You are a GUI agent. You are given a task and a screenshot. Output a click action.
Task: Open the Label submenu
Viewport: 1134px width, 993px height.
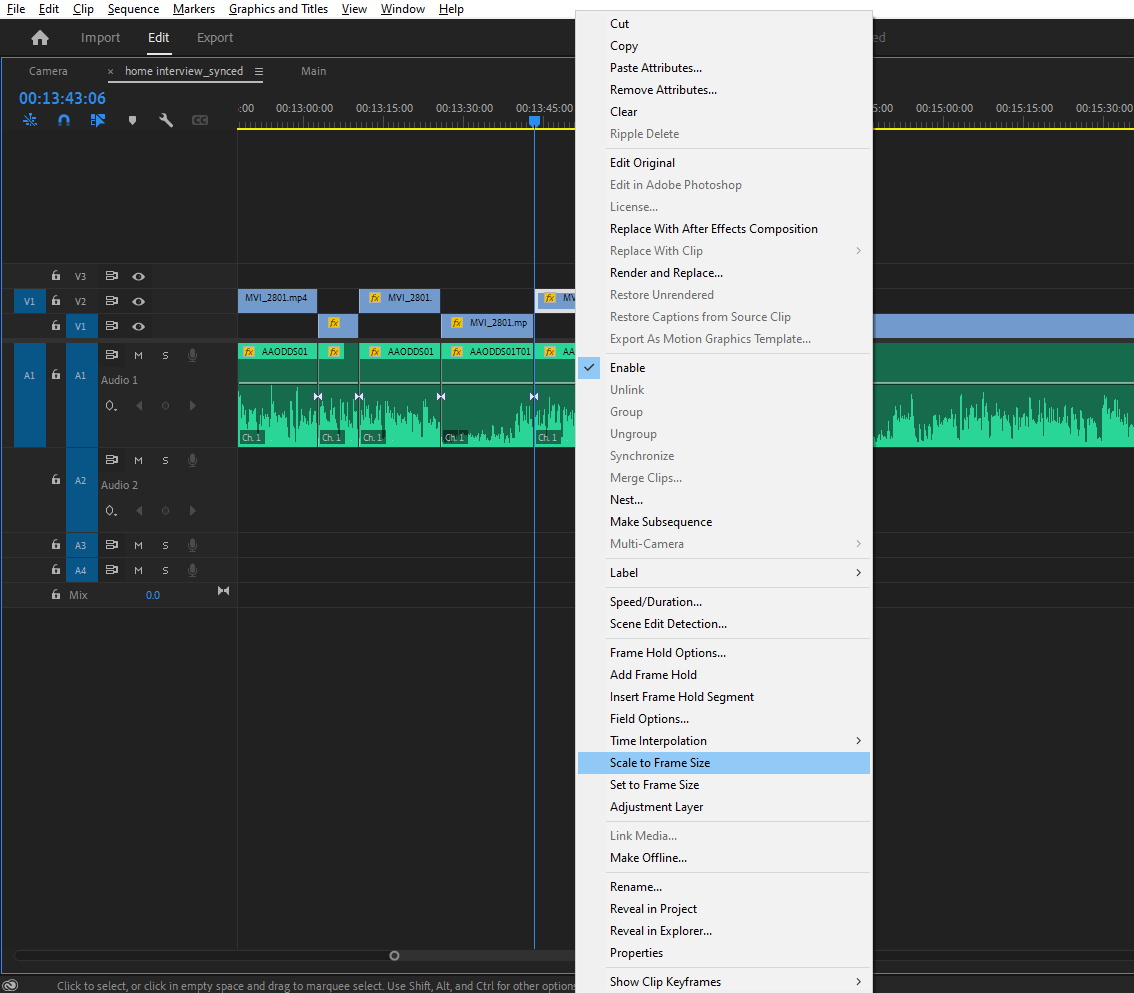624,572
